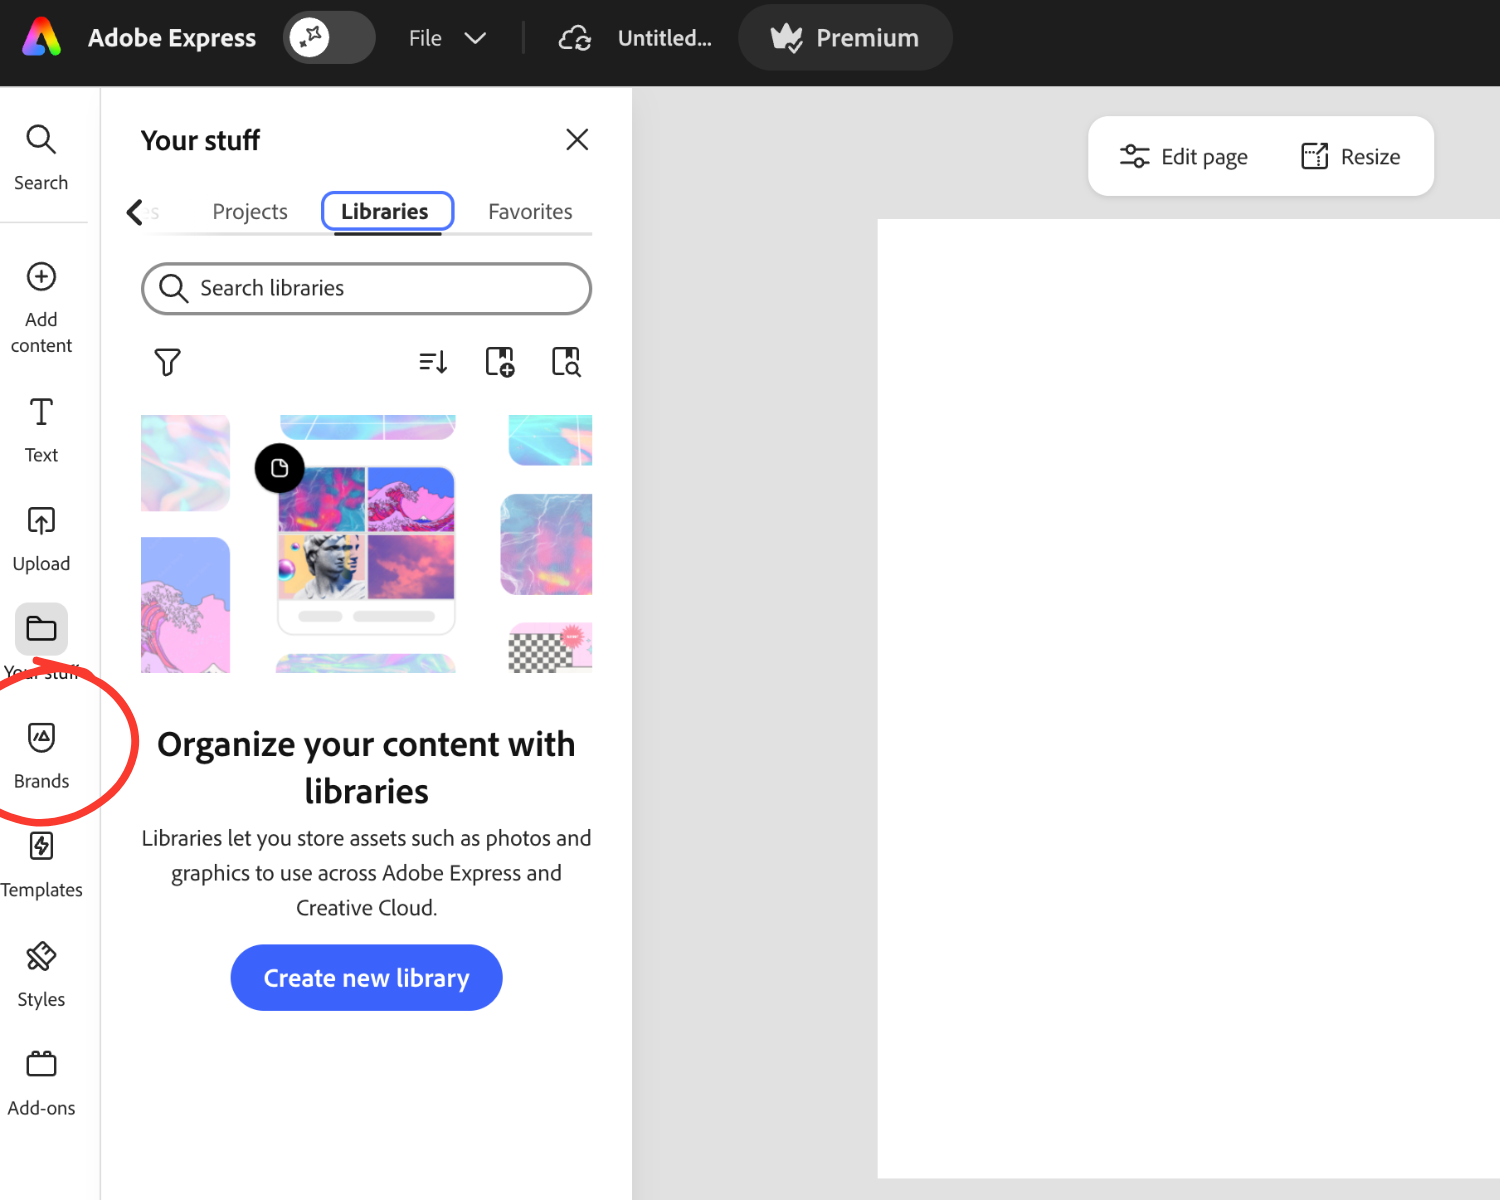Click the cloud sync status icon
Screen dimensions: 1500x1200
(x=575, y=38)
